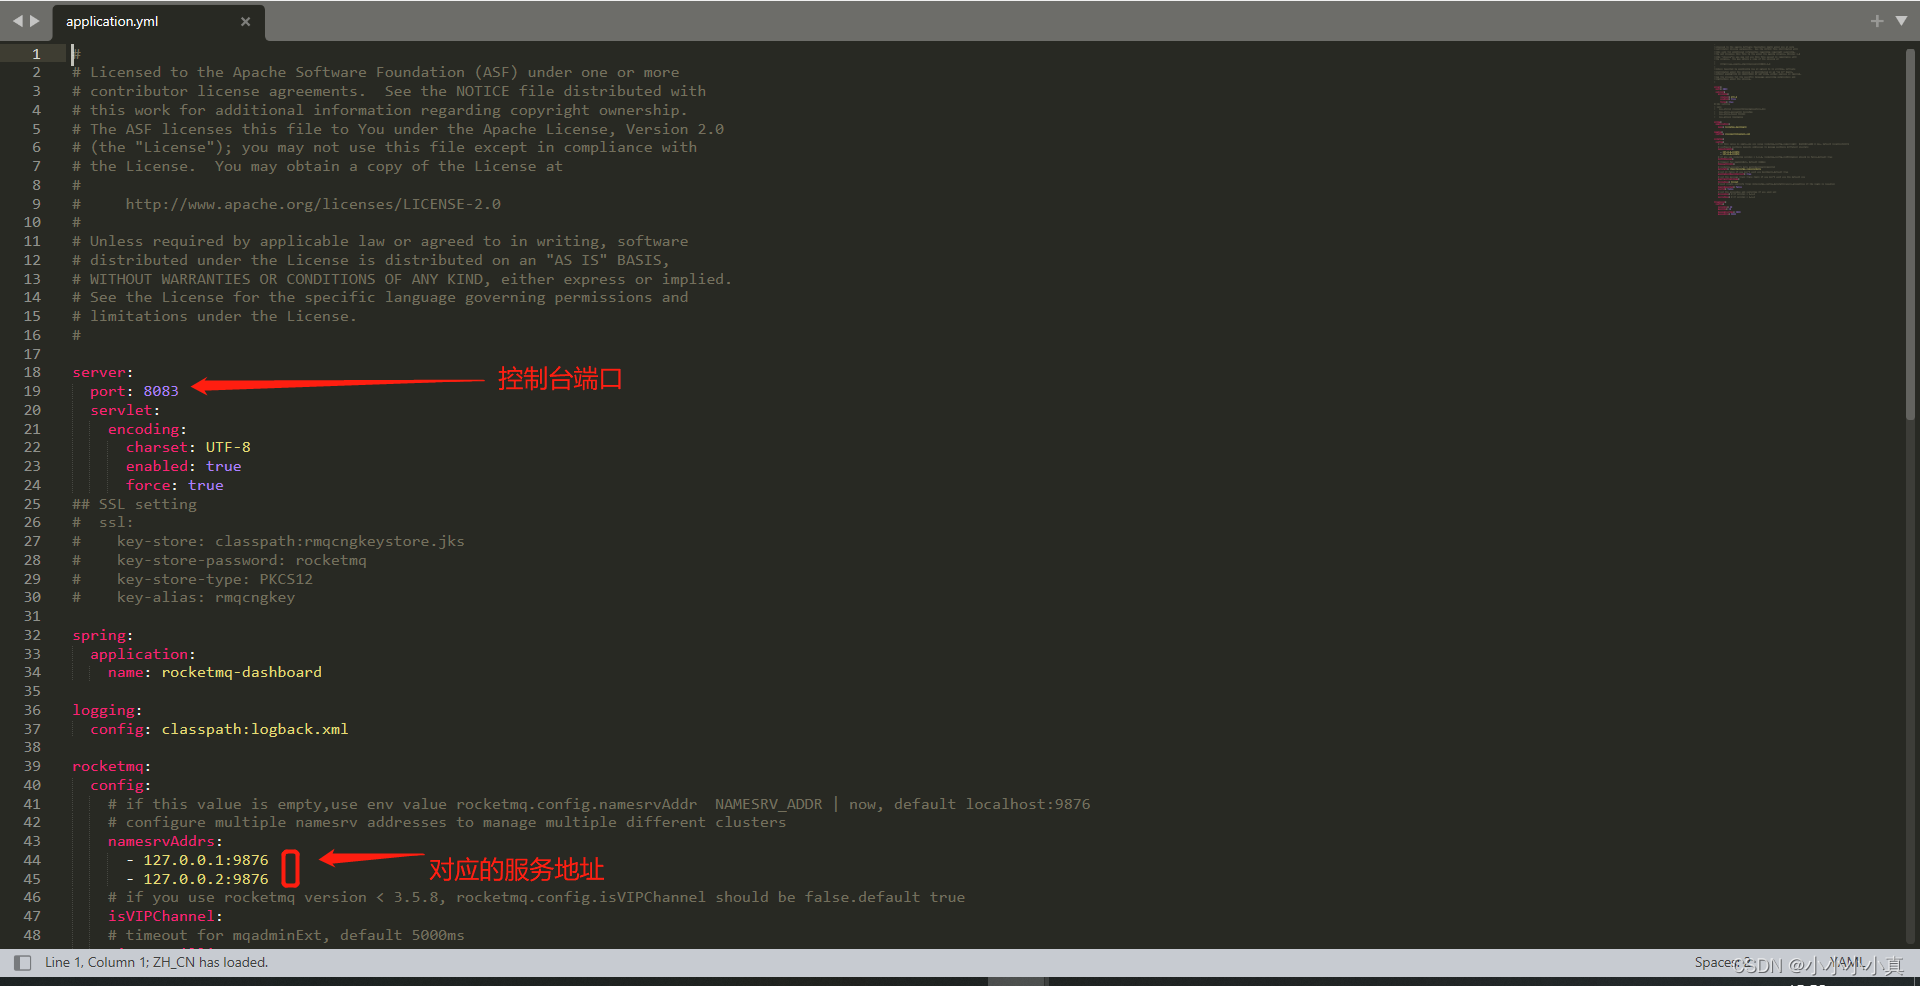This screenshot has height=986, width=1920.
Task: Click line number 18 in the gutter
Action: click(x=32, y=372)
